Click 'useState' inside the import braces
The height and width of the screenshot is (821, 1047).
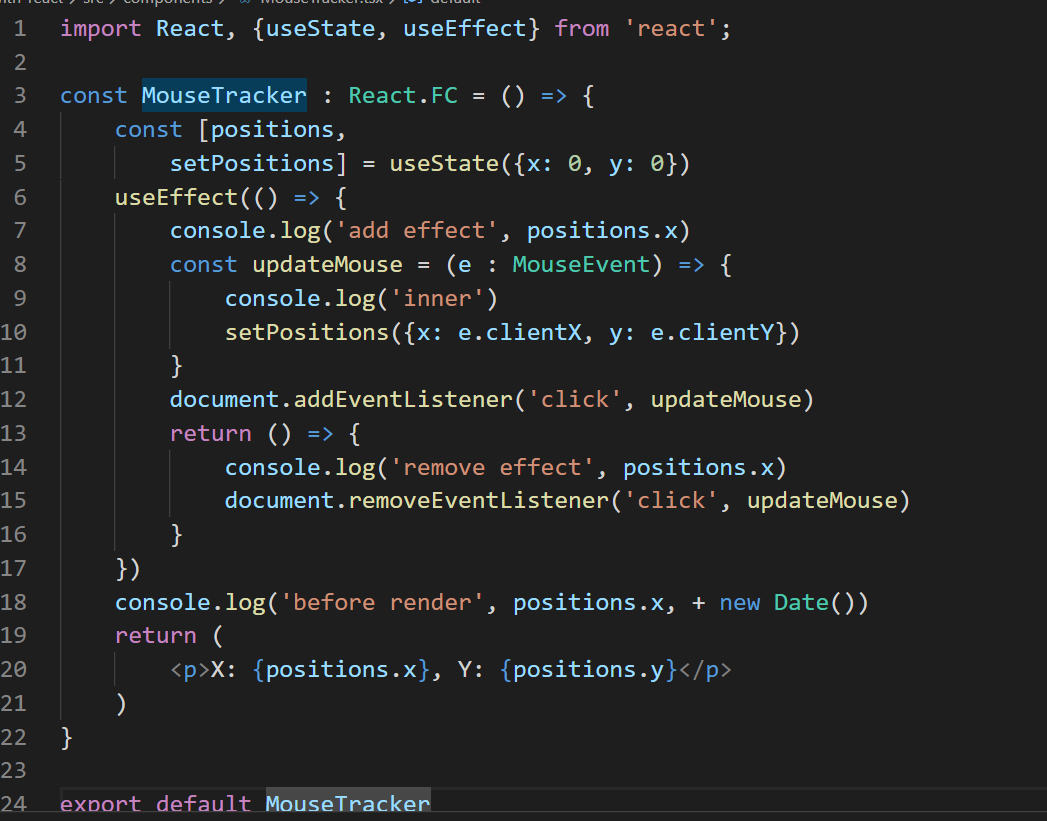321,29
